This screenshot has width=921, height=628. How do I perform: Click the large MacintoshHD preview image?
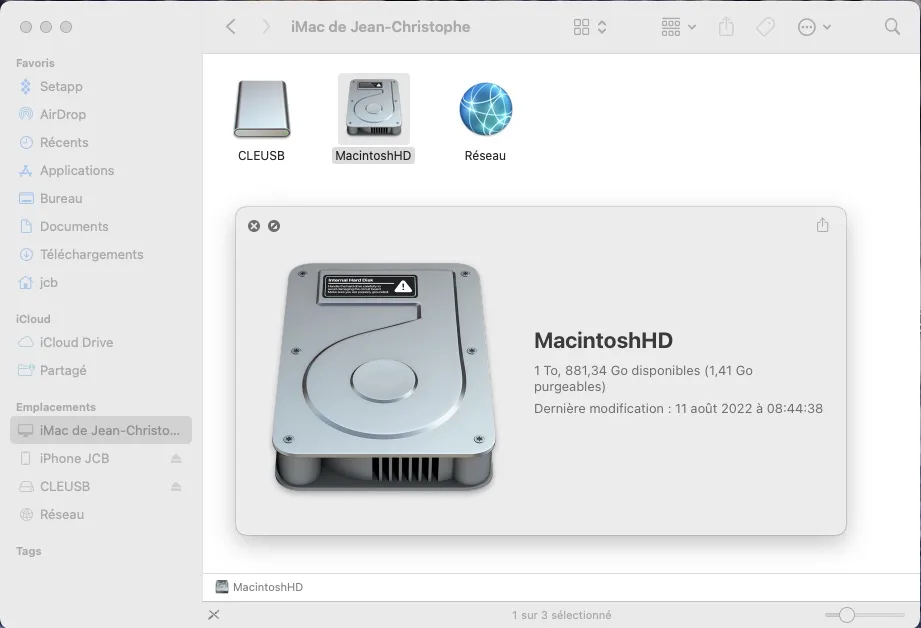[x=384, y=377]
